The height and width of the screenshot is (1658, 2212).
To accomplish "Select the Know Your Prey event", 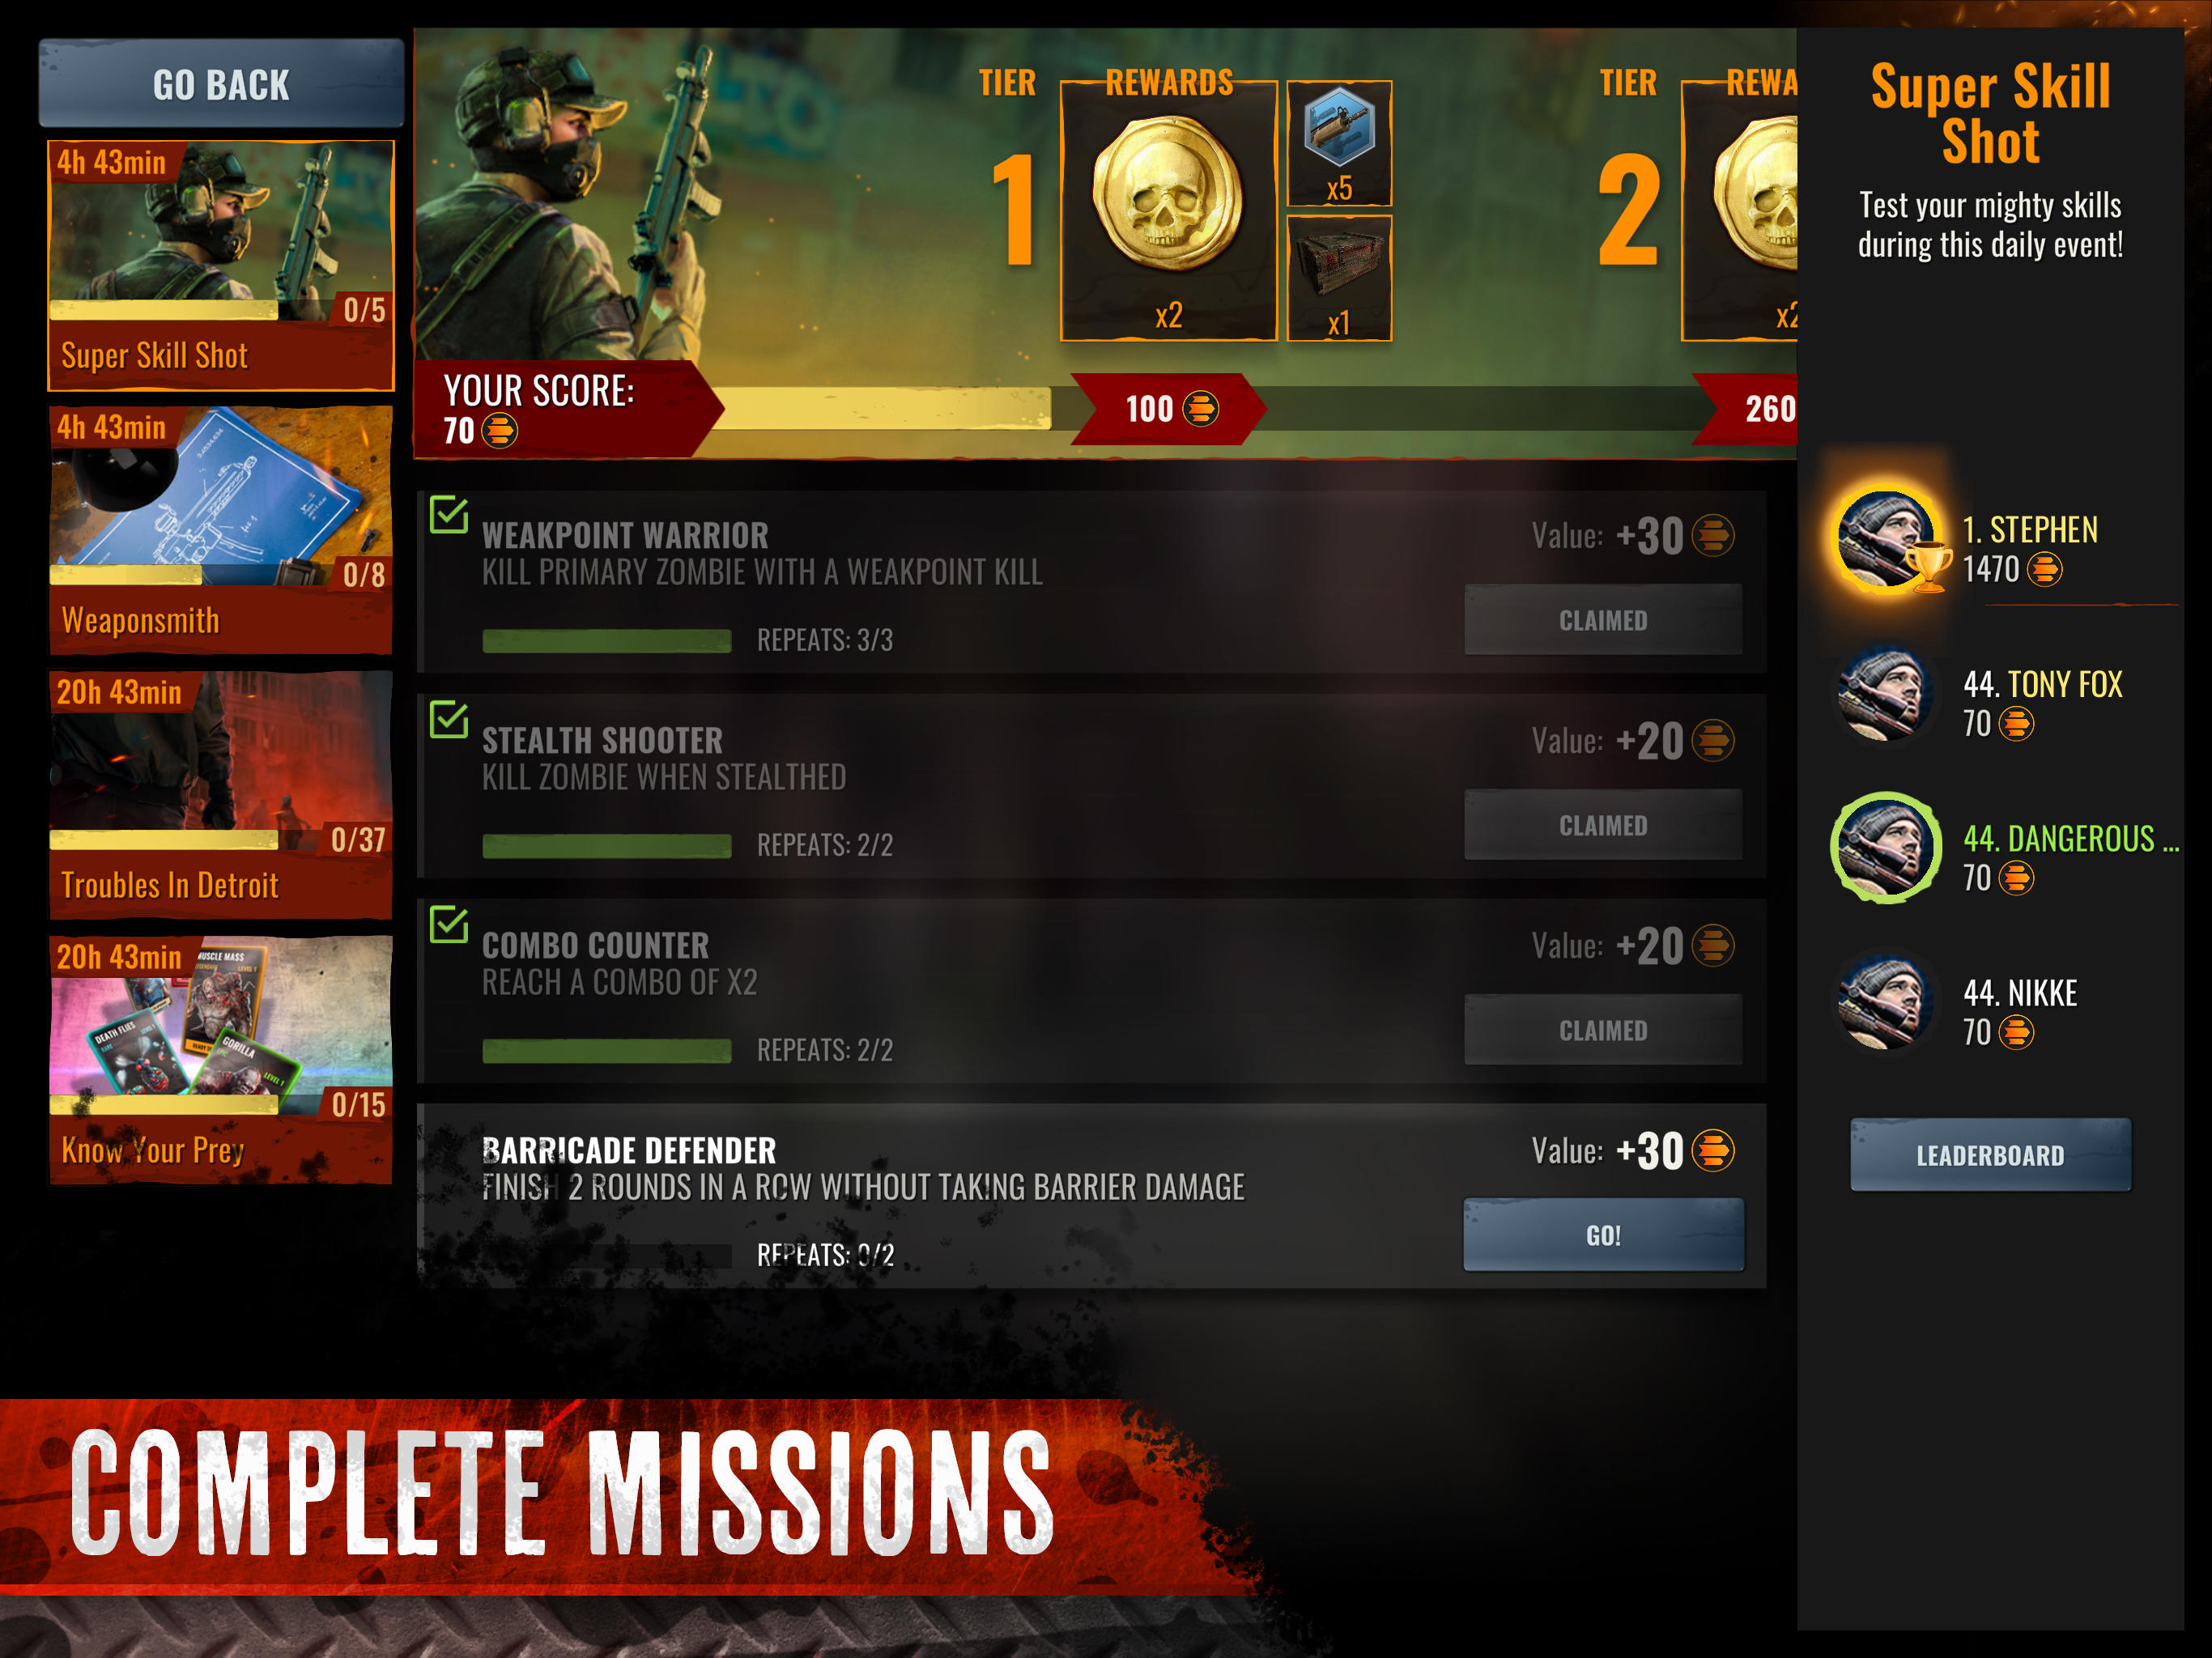I will click(x=221, y=1060).
